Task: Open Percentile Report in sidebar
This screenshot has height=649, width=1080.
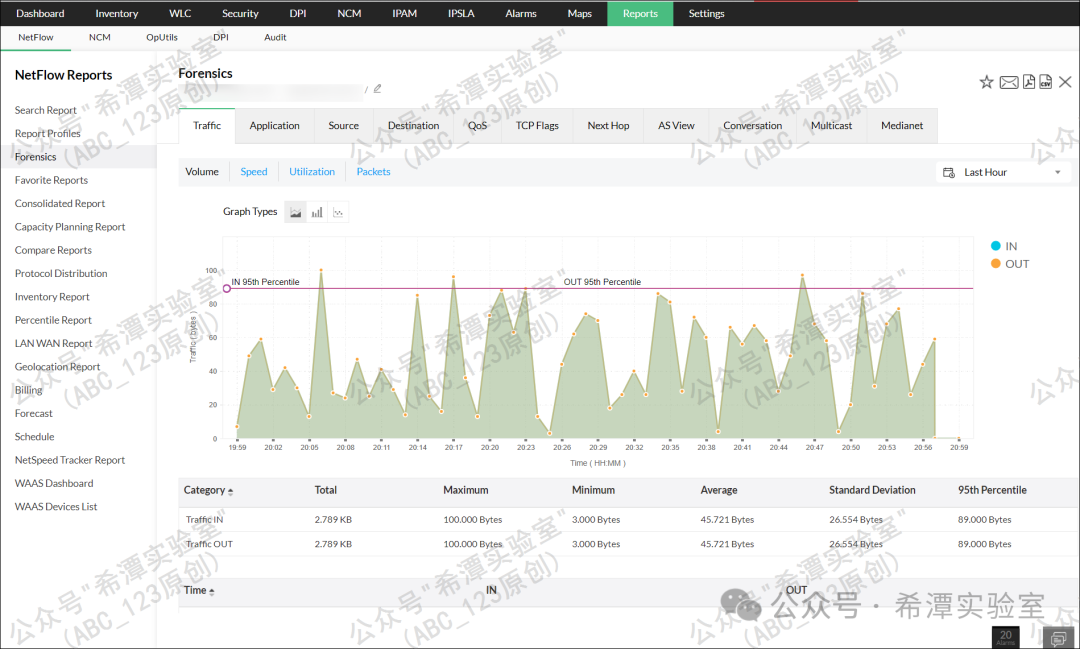Action: [53, 320]
